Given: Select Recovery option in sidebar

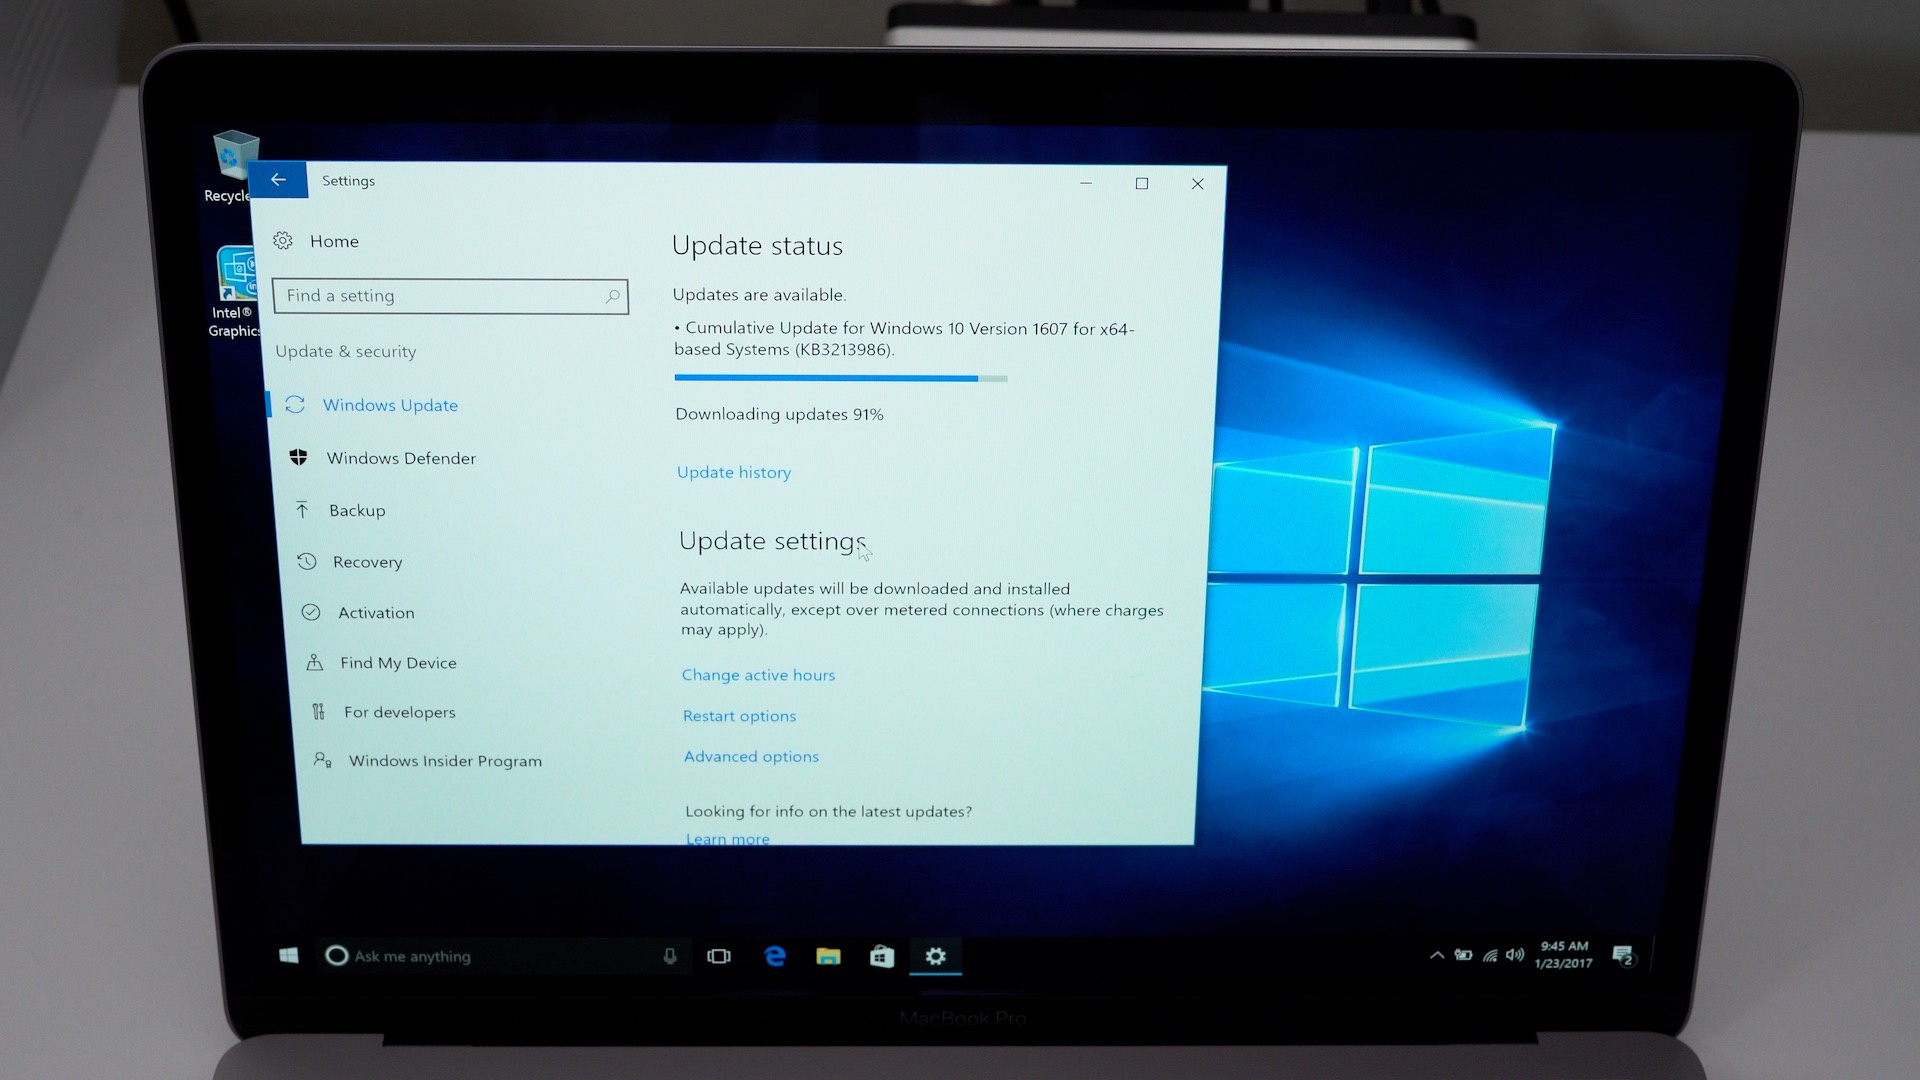Looking at the screenshot, I should point(367,559).
